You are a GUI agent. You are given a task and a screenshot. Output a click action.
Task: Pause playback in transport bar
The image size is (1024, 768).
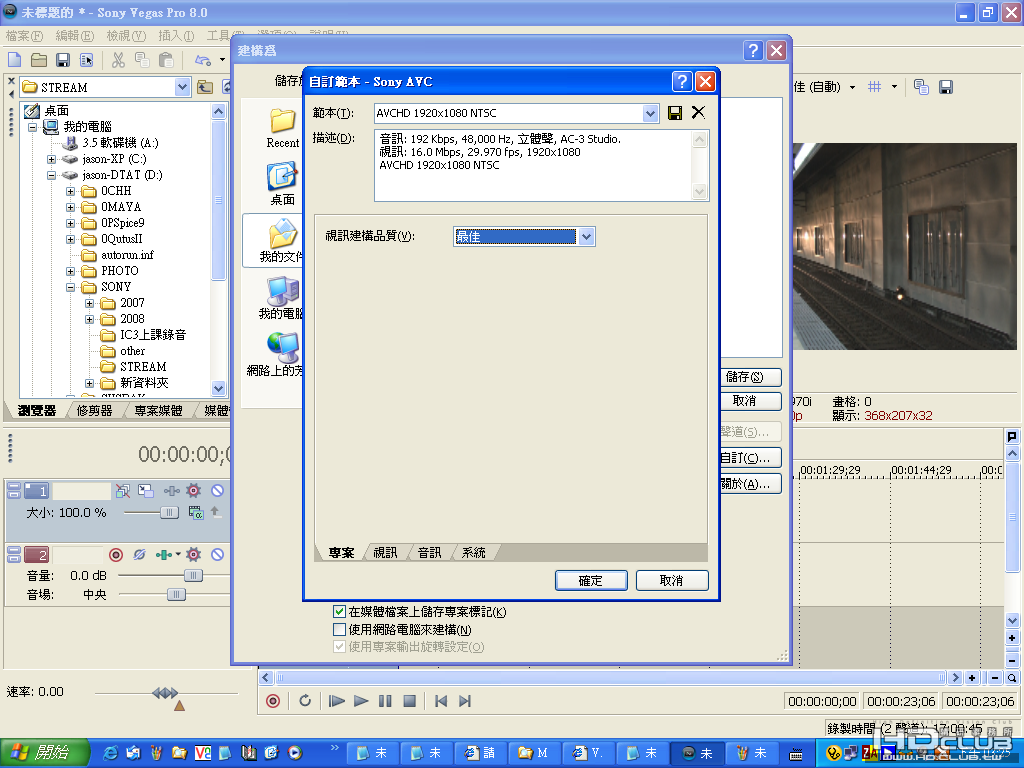(385, 701)
